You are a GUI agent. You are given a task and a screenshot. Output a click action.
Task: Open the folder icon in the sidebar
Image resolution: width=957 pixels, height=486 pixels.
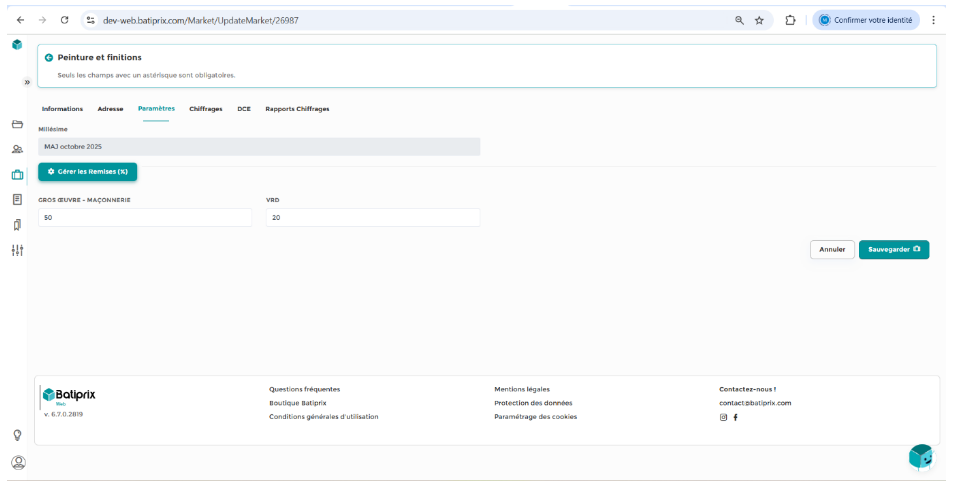click(x=17, y=125)
